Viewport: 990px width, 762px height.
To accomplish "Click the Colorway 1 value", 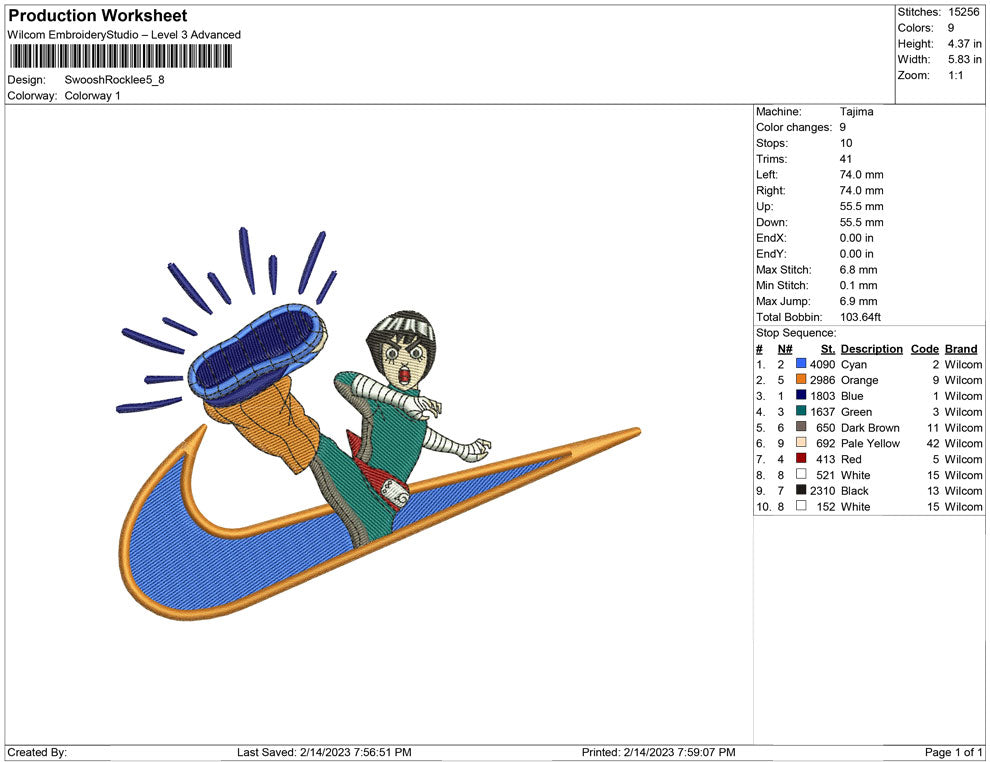I will (x=92, y=95).
